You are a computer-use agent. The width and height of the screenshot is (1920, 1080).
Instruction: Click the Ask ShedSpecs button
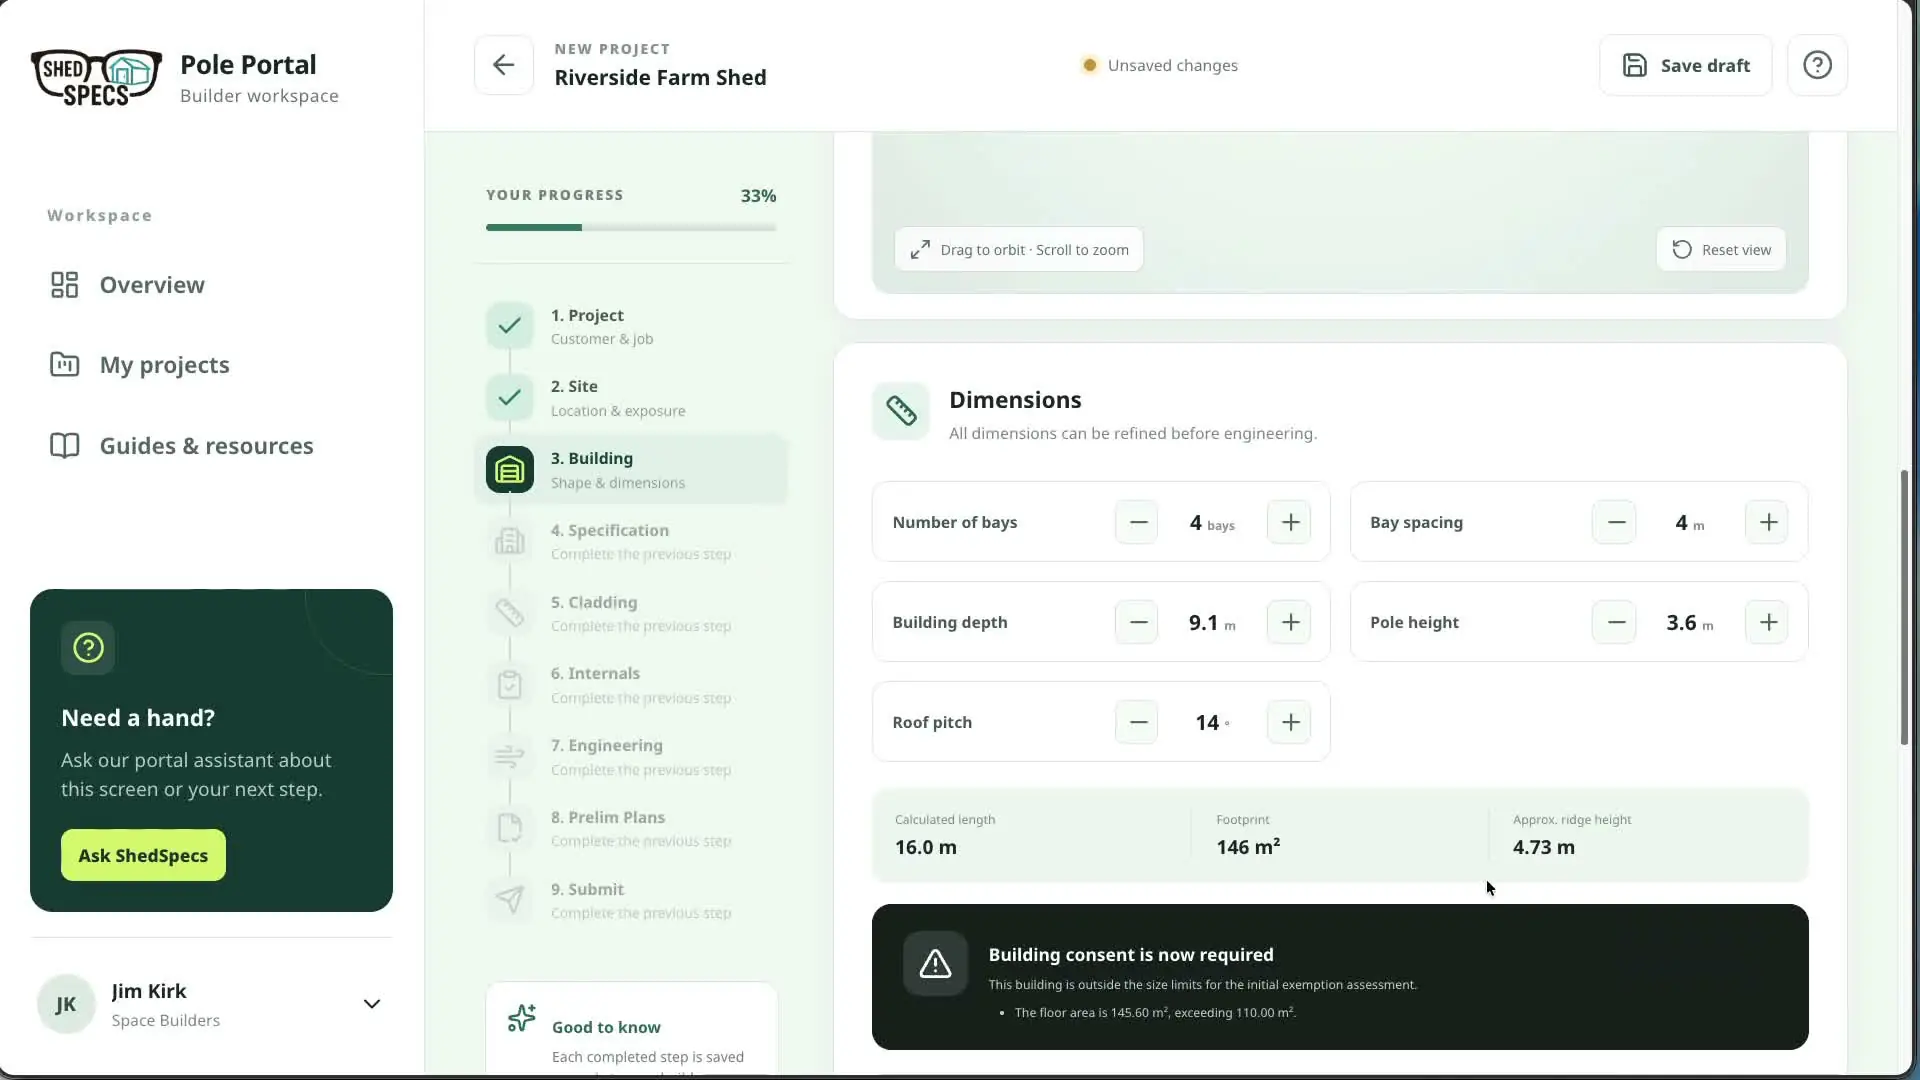pos(143,855)
